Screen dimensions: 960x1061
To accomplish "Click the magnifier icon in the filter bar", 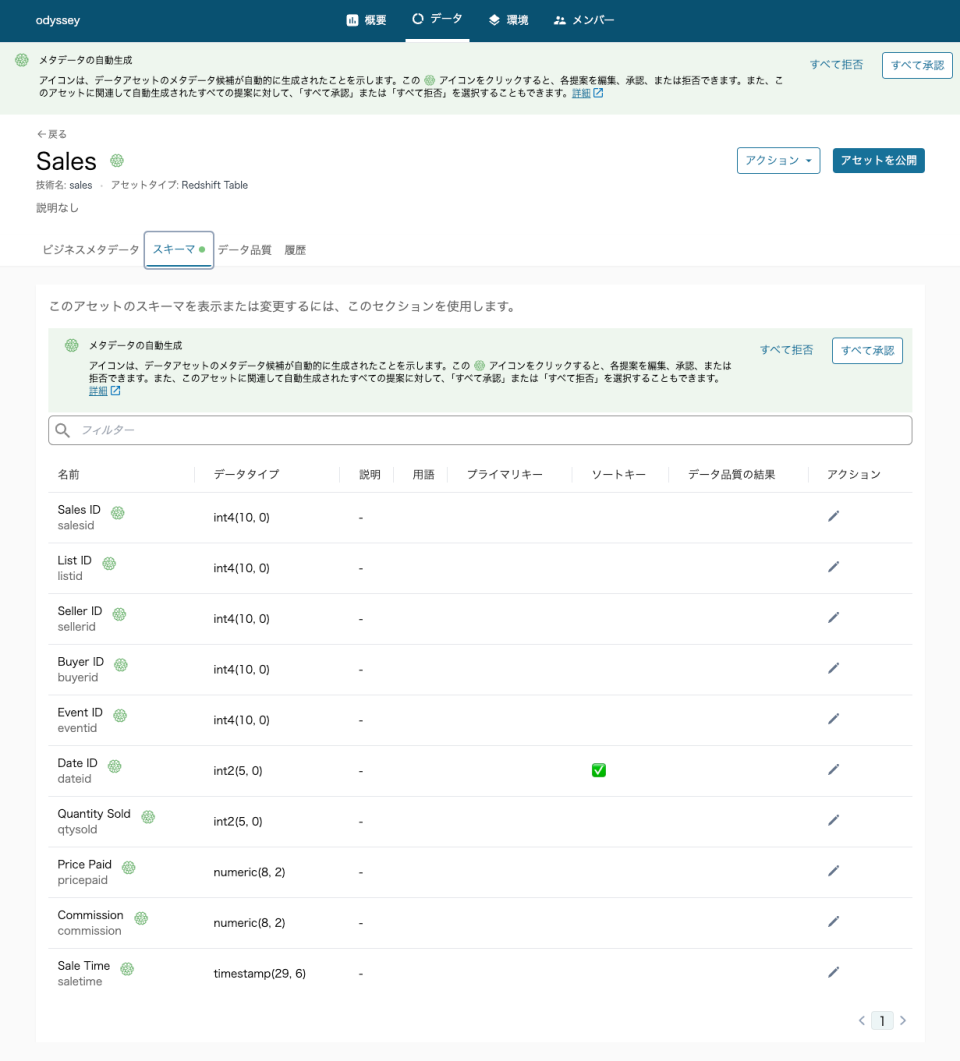I will pyautogui.click(x=63, y=430).
